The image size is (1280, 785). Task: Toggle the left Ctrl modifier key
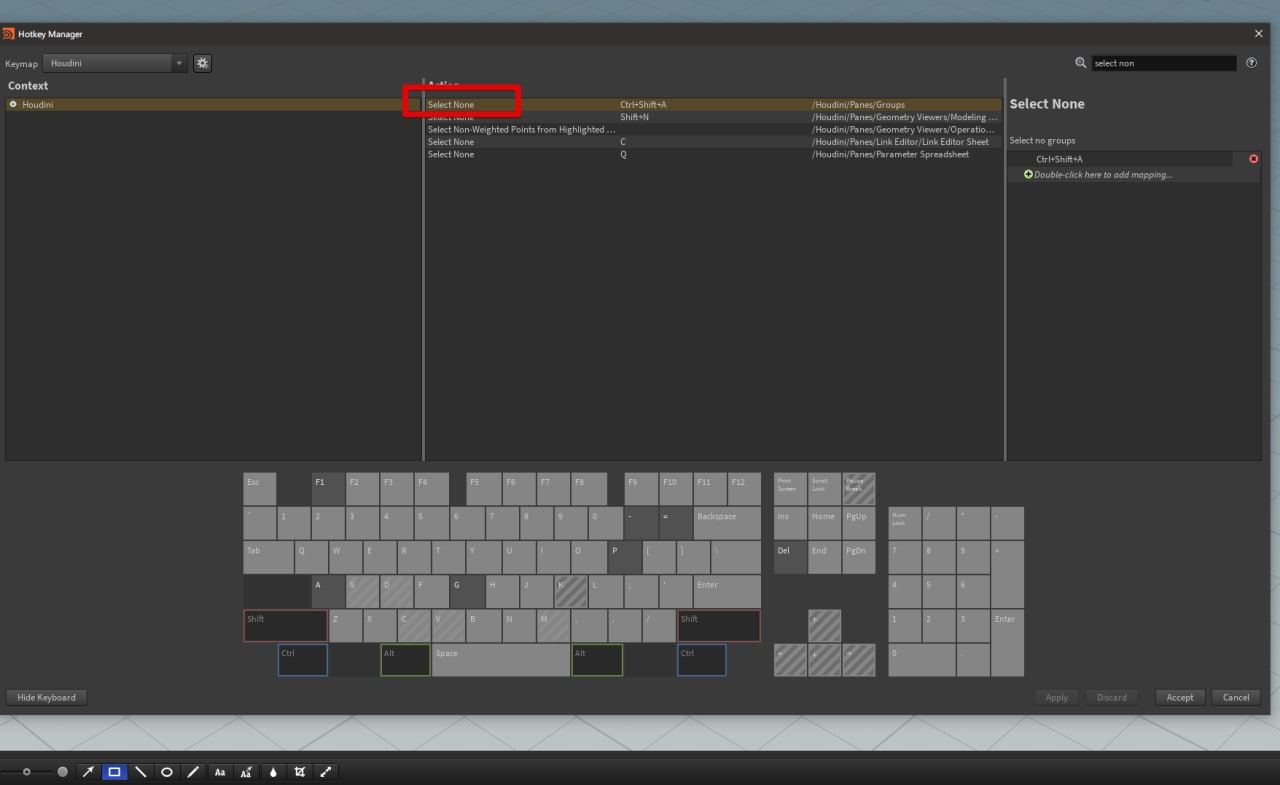[x=303, y=660]
